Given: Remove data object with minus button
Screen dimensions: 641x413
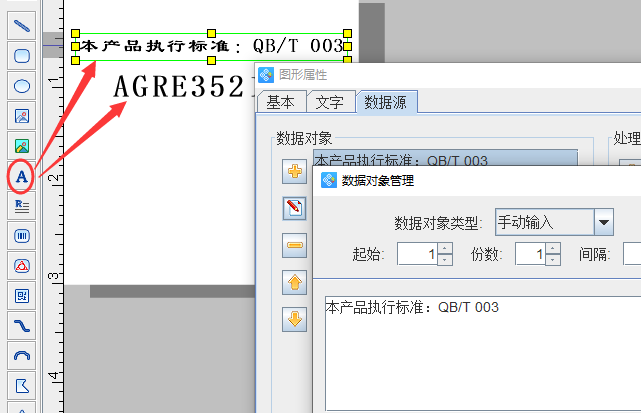Looking at the screenshot, I should click(295, 246).
